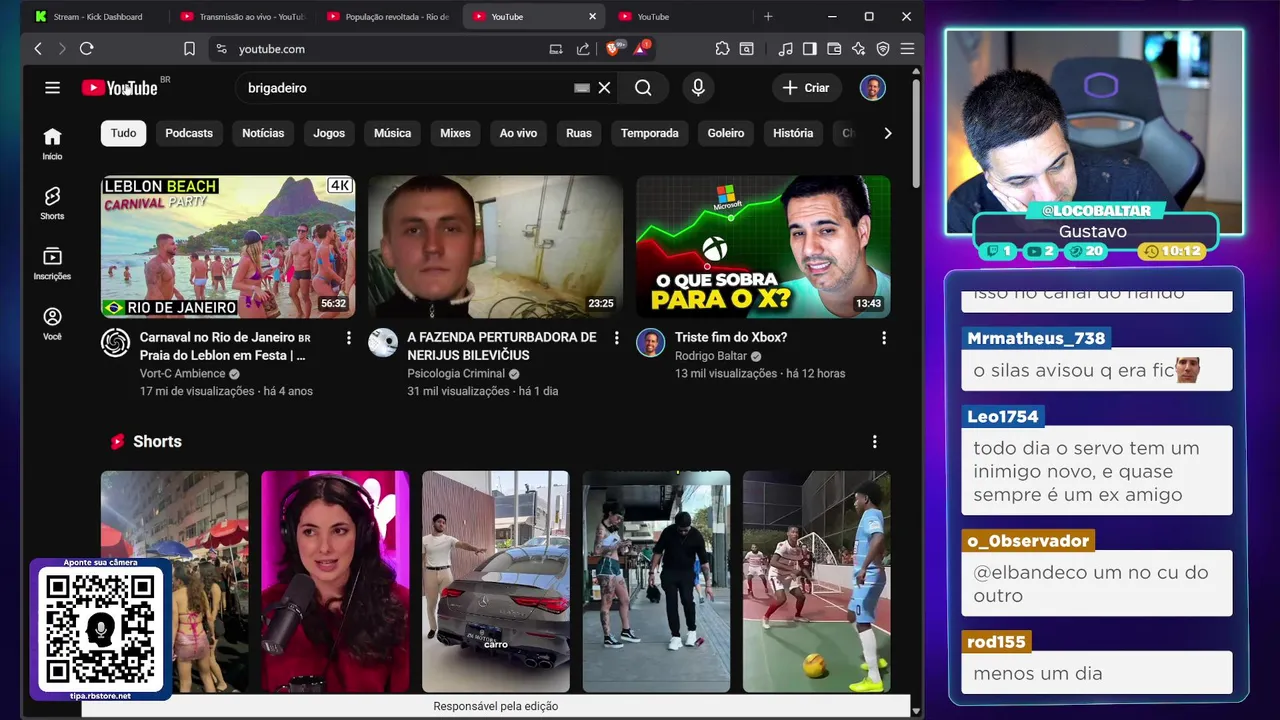
Task: Open options for Triste fim do Xbox video
Action: (x=883, y=338)
